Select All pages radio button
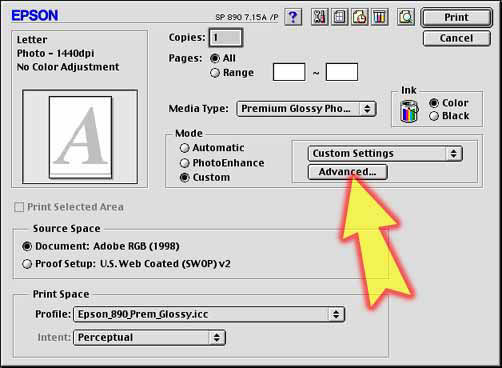 pyautogui.click(x=215, y=59)
